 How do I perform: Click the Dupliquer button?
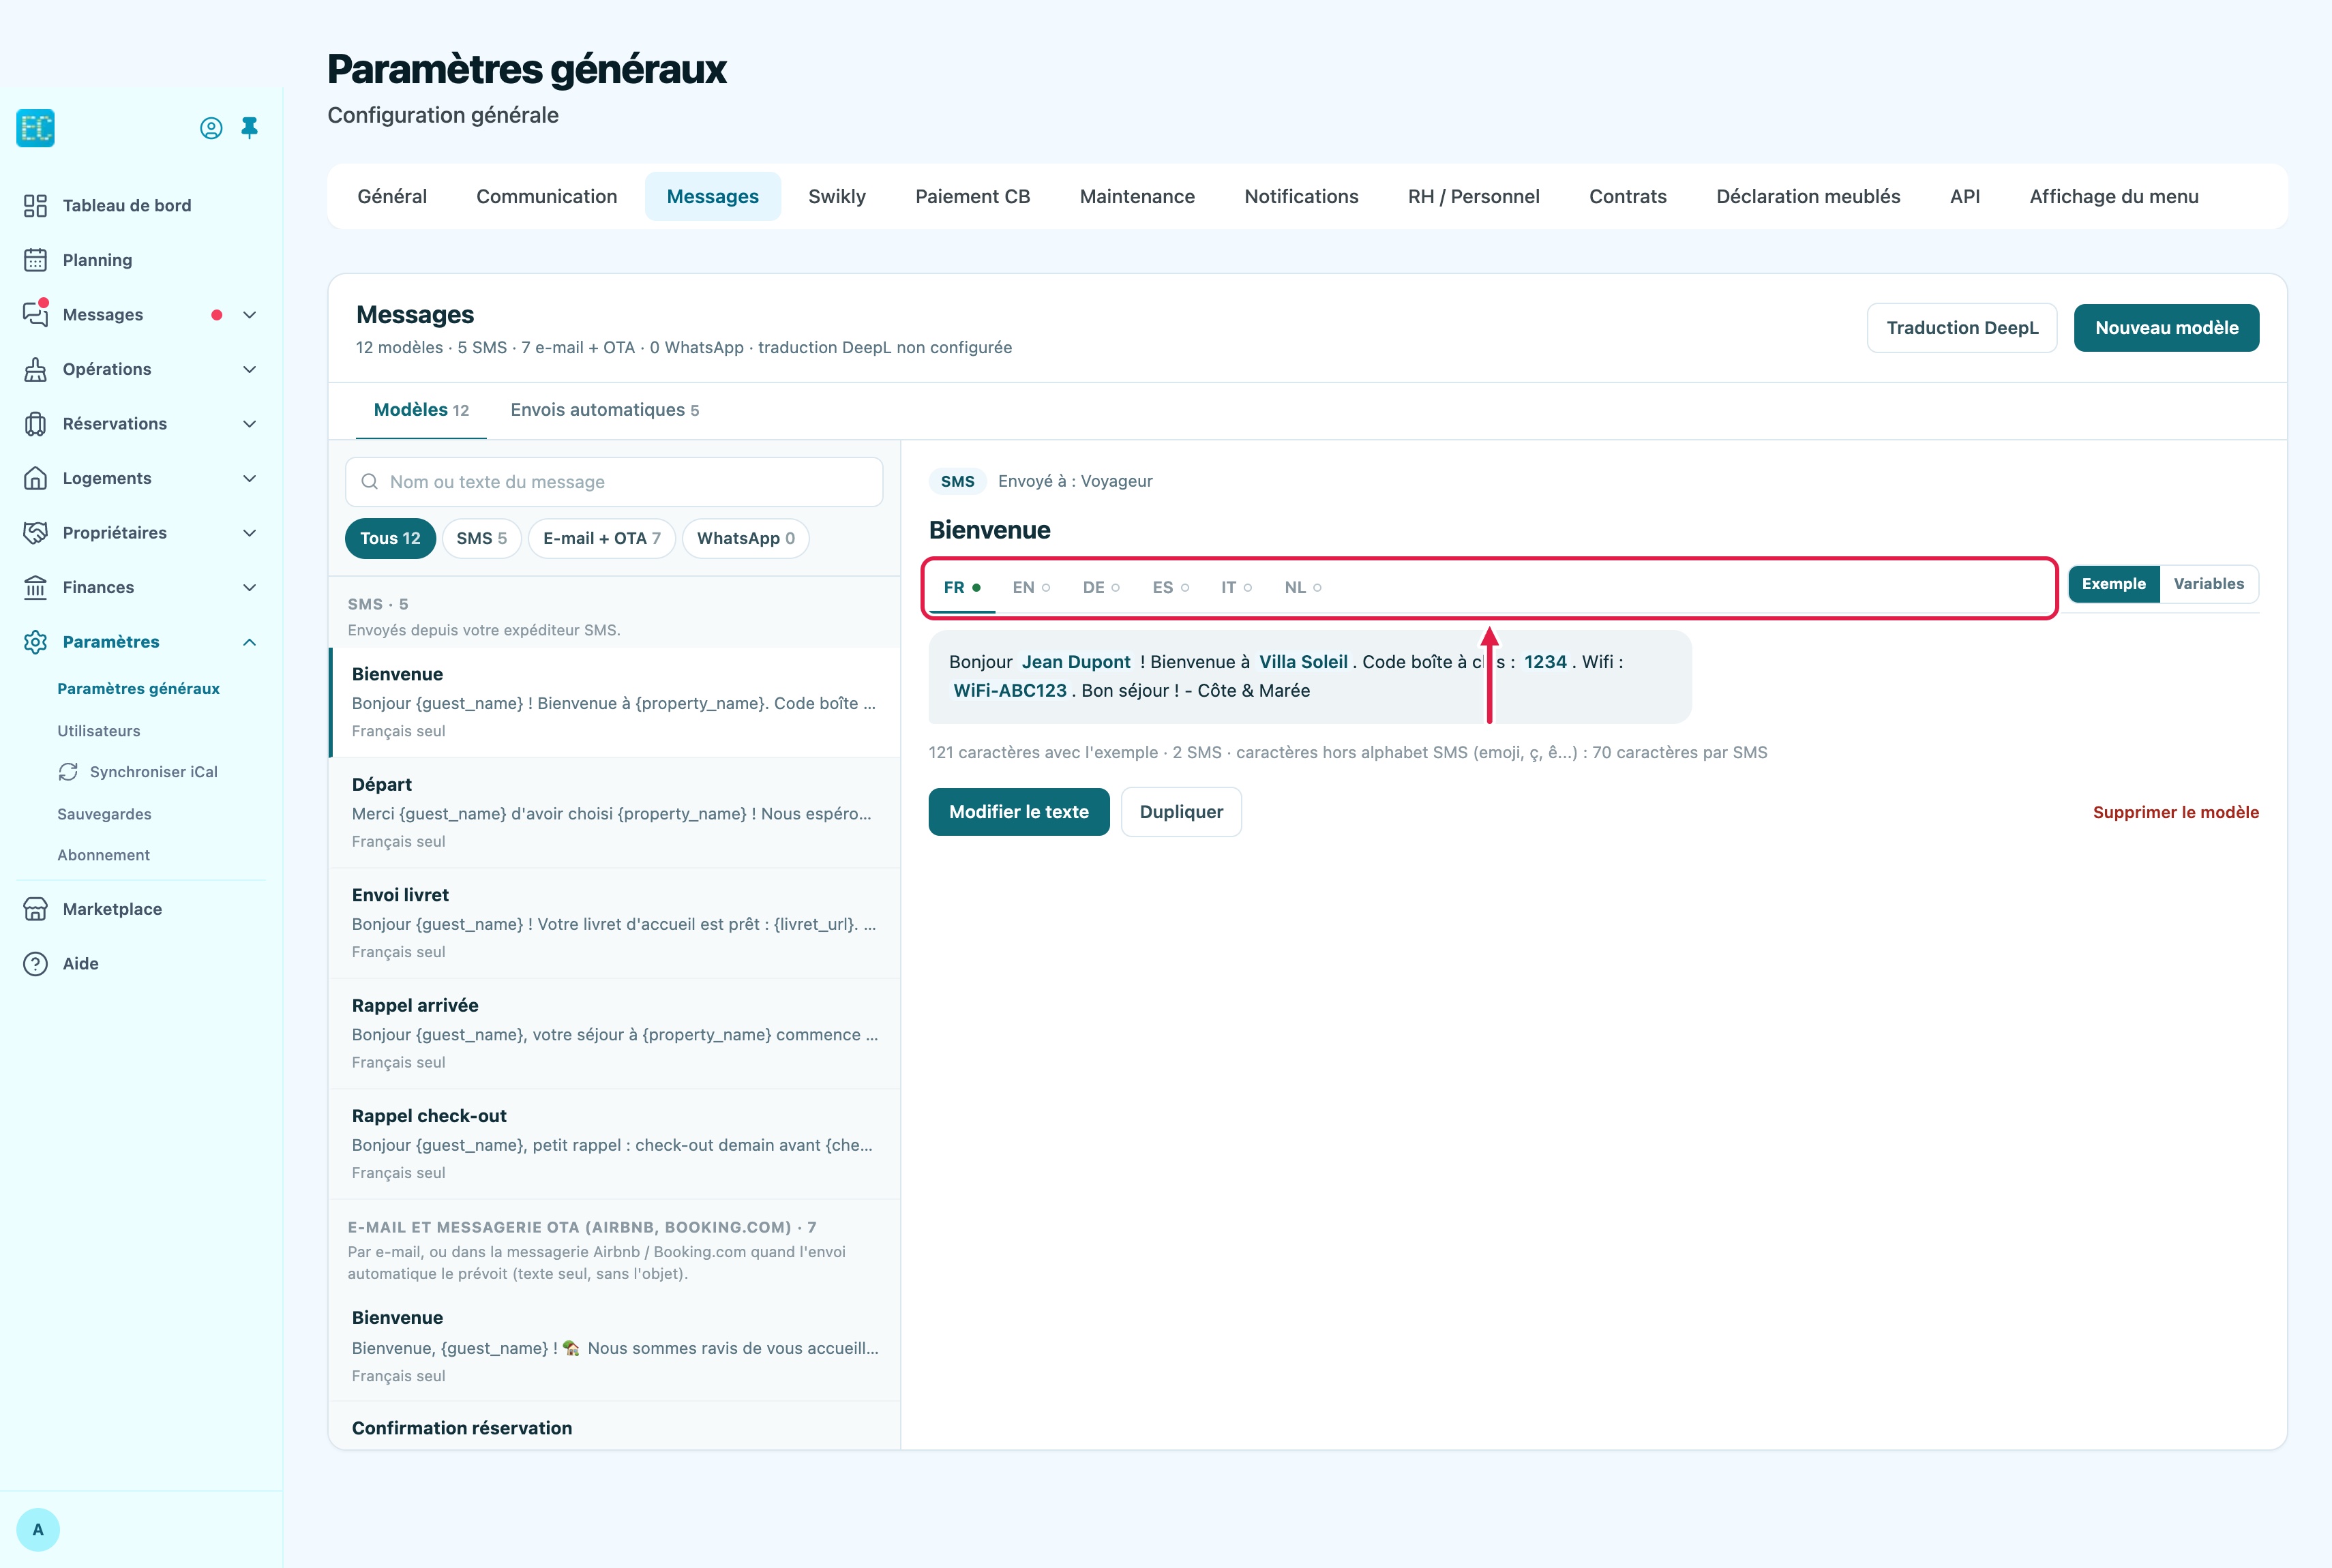click(x=1181, y=812)
